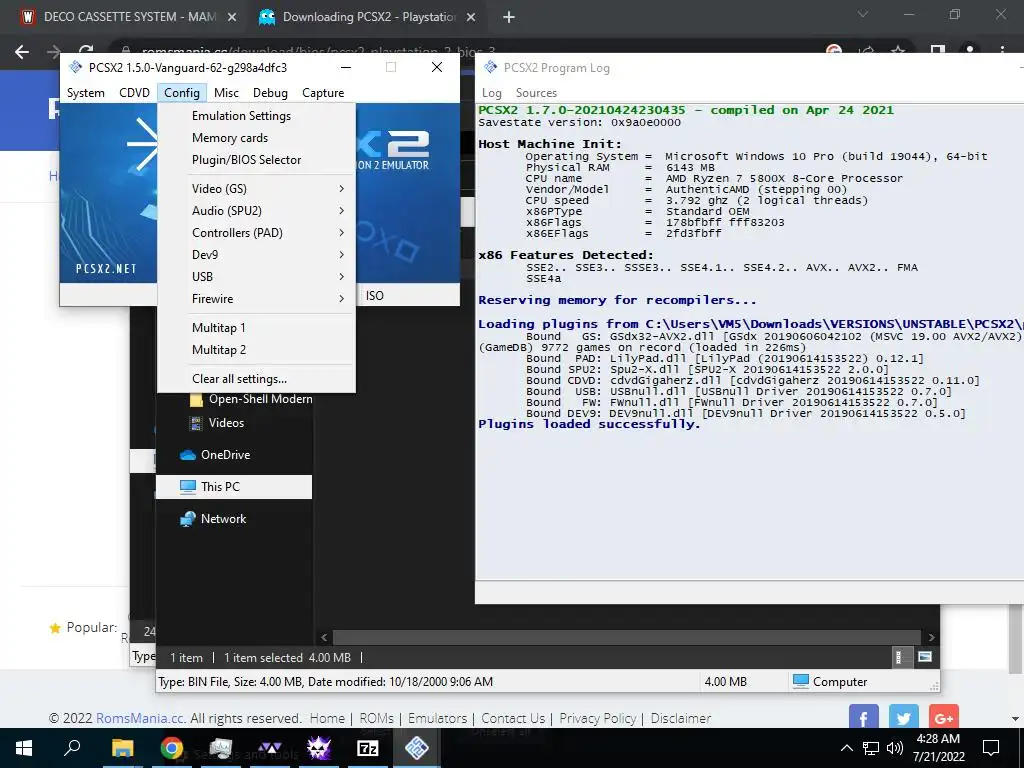Switch Explorer to large icons view

[x=925, y=657]
